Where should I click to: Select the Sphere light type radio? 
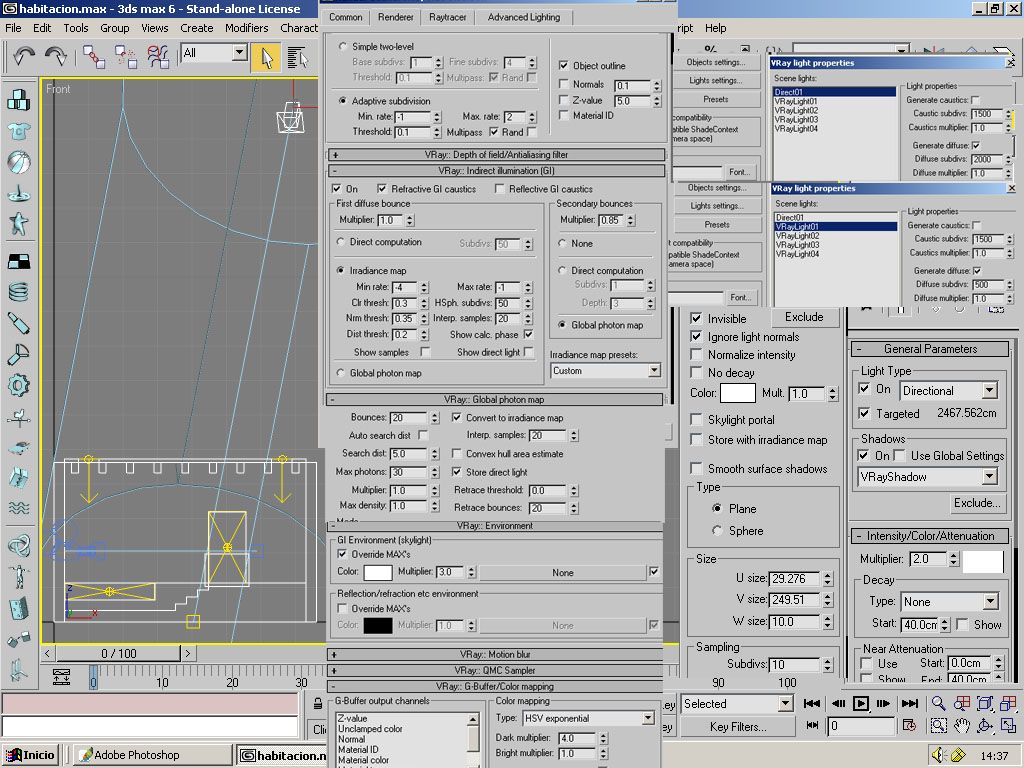click(717, 531)
